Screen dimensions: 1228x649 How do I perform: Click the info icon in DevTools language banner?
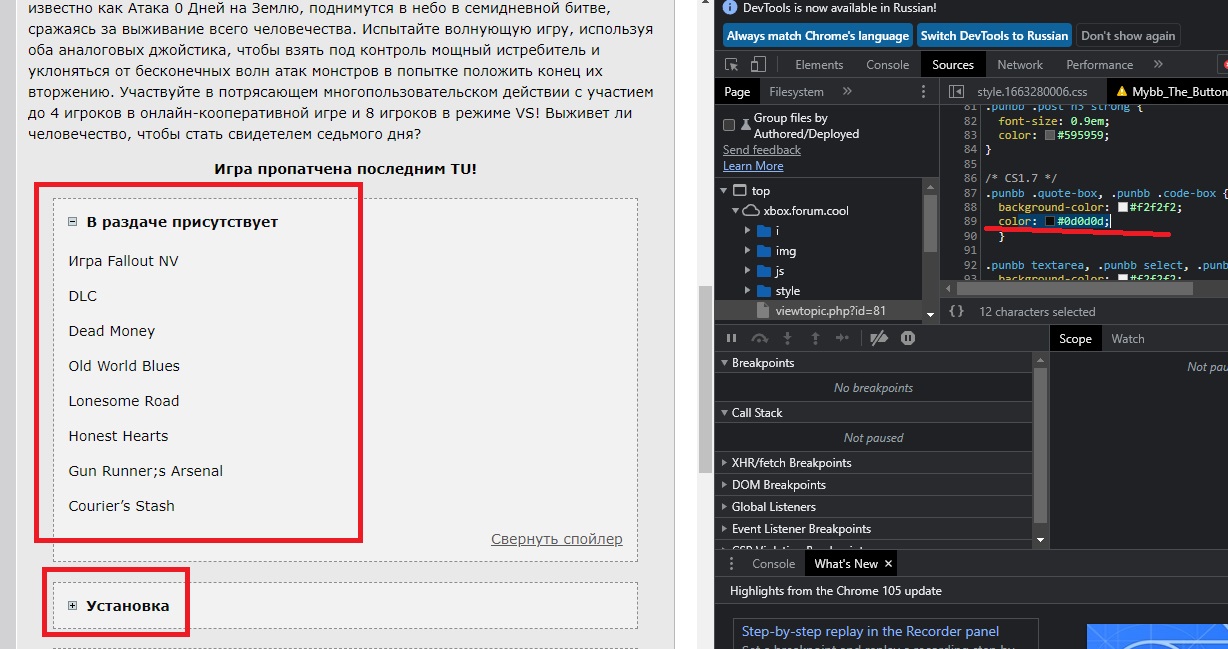729,8
